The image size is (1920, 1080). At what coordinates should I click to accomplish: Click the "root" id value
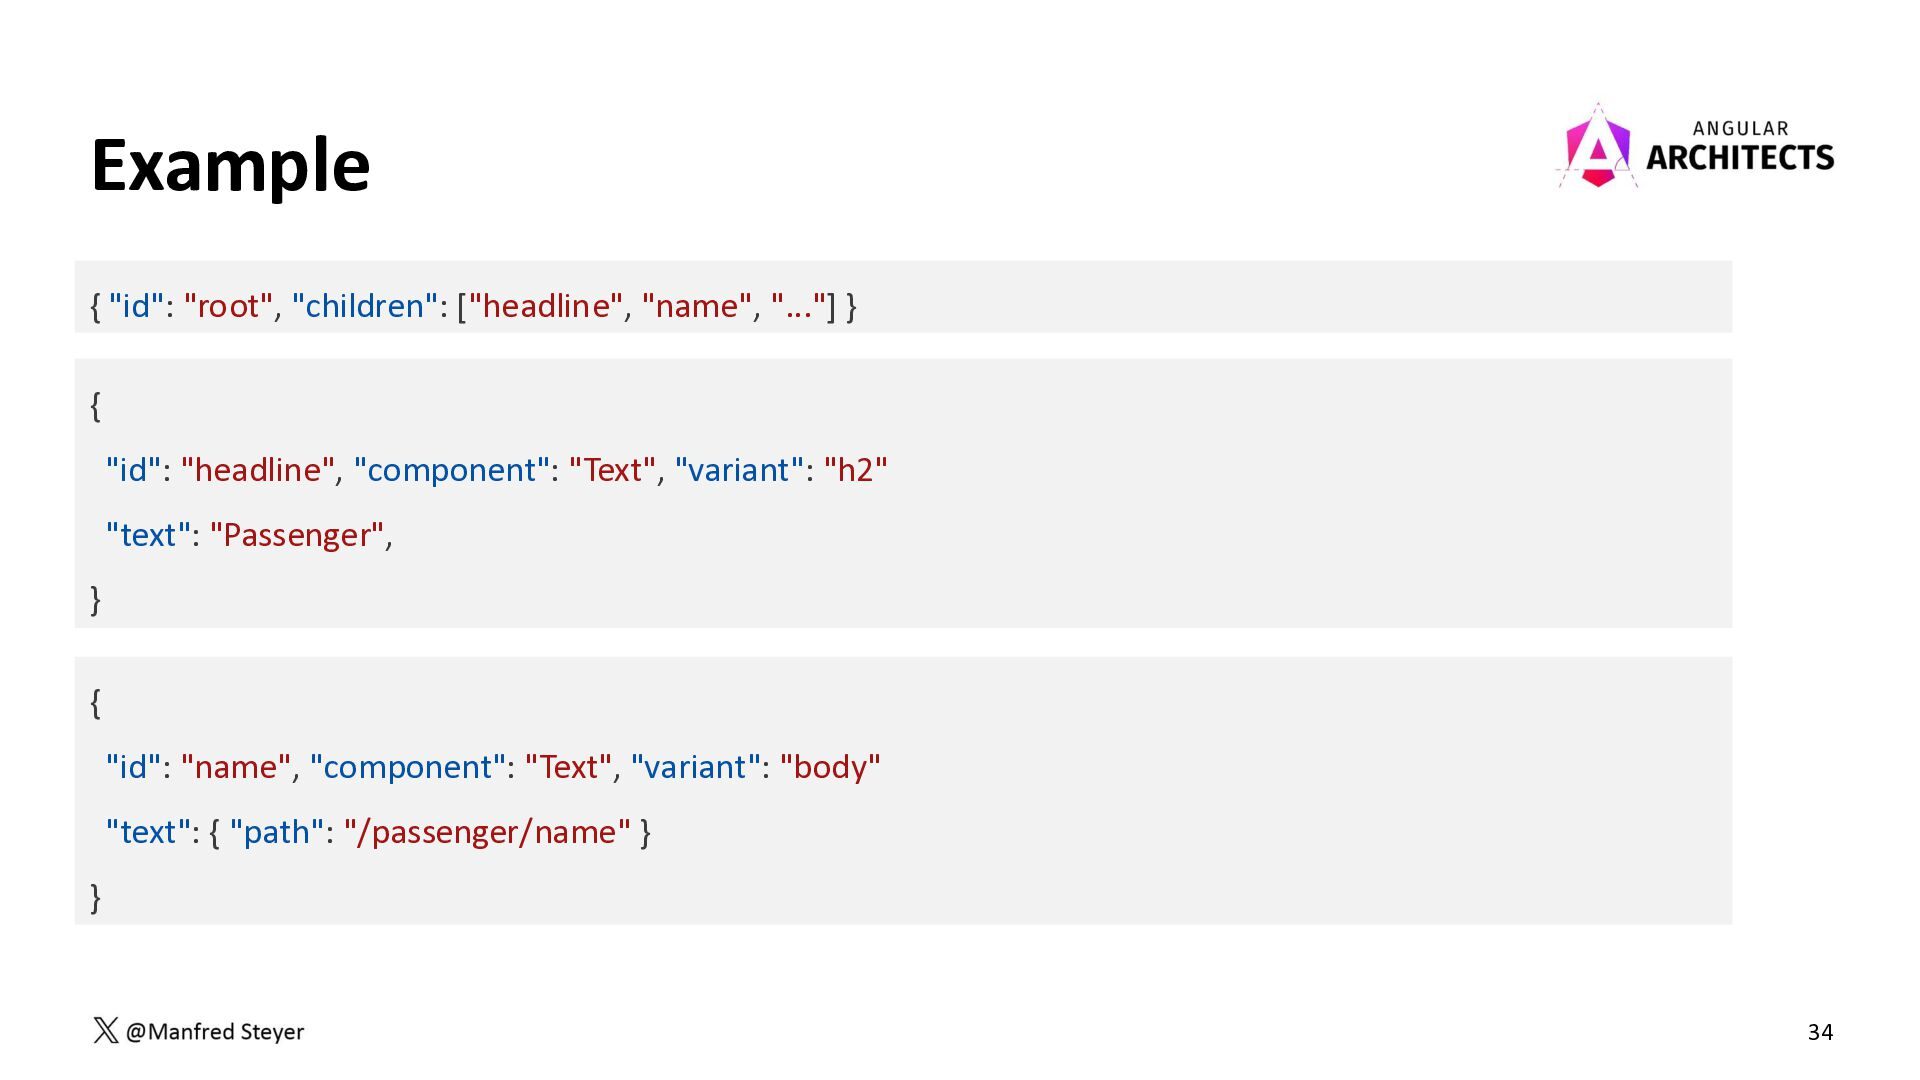tap(229, 305)
